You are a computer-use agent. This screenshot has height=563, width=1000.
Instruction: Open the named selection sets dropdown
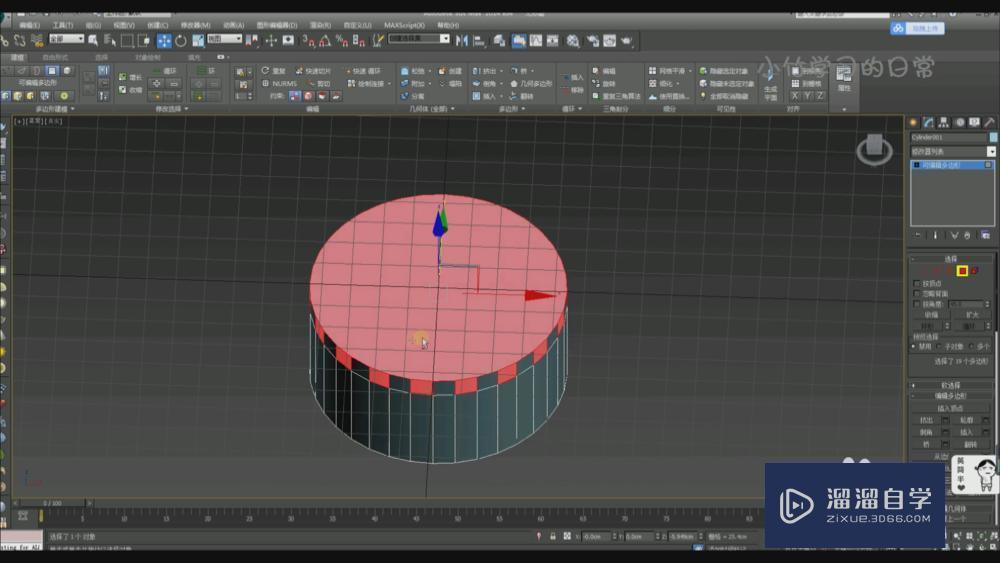419,39
